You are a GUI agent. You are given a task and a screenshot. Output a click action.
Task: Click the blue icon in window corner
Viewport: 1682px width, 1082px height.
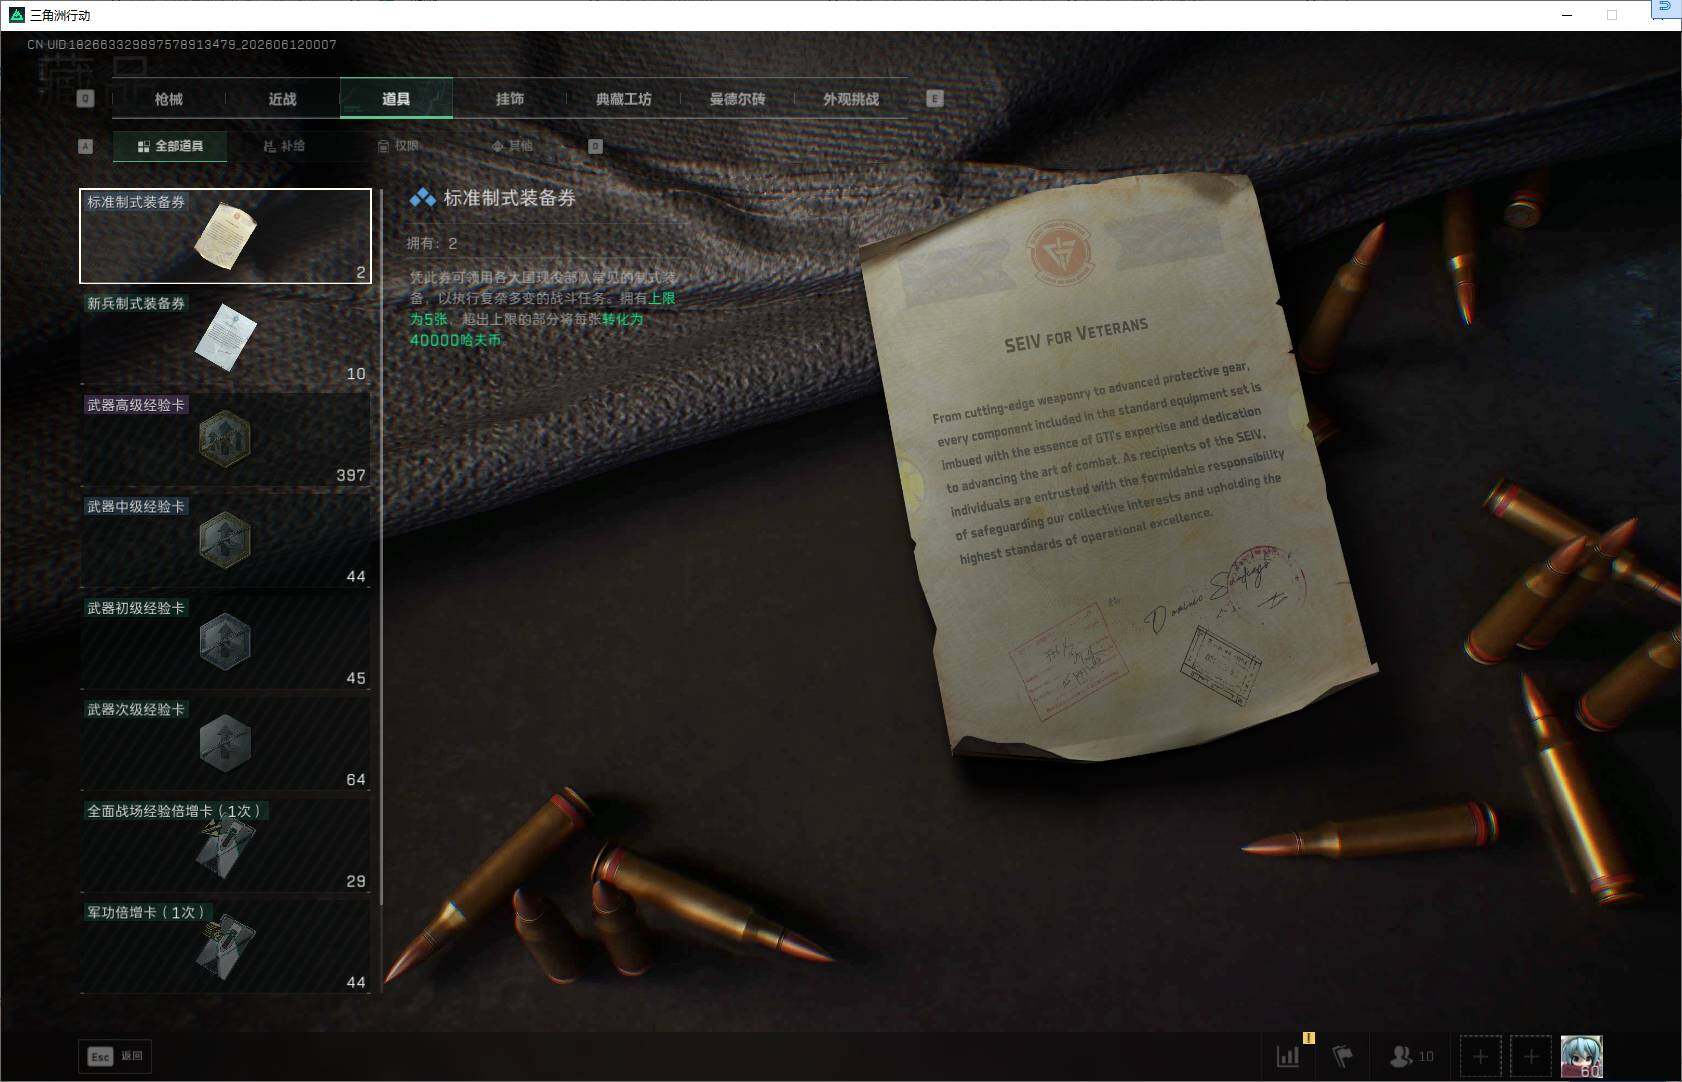point(1665,7)
